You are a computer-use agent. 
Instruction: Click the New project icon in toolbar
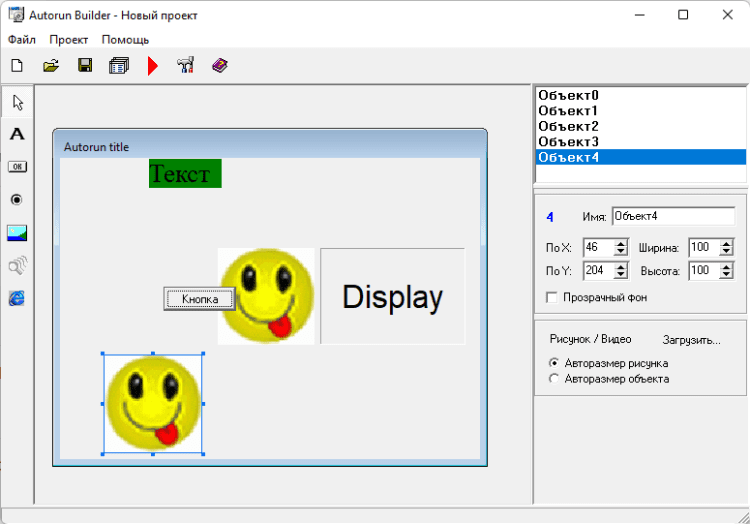[16, 66]
